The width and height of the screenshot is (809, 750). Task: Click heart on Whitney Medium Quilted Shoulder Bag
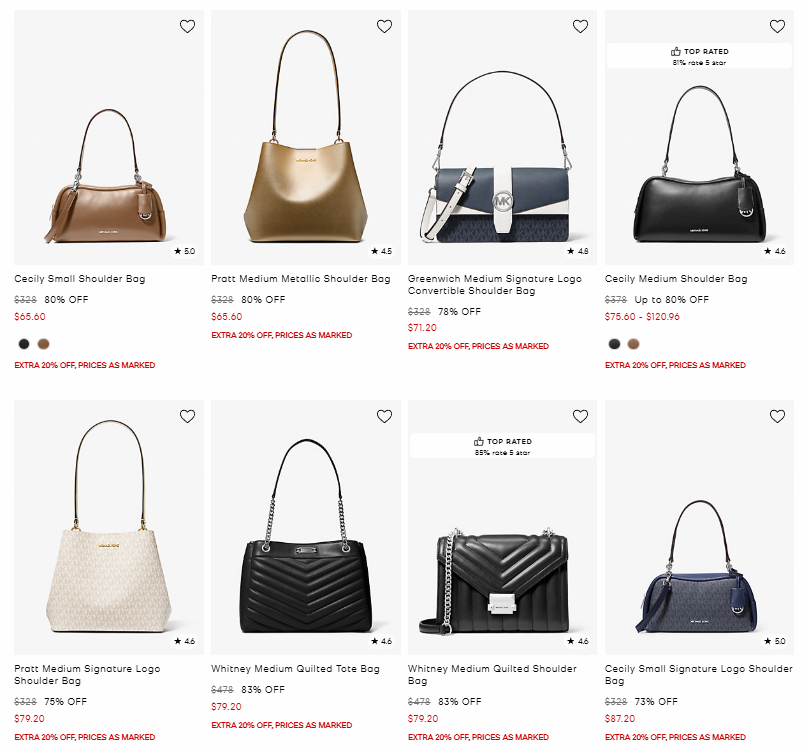(x=580, y=416)
